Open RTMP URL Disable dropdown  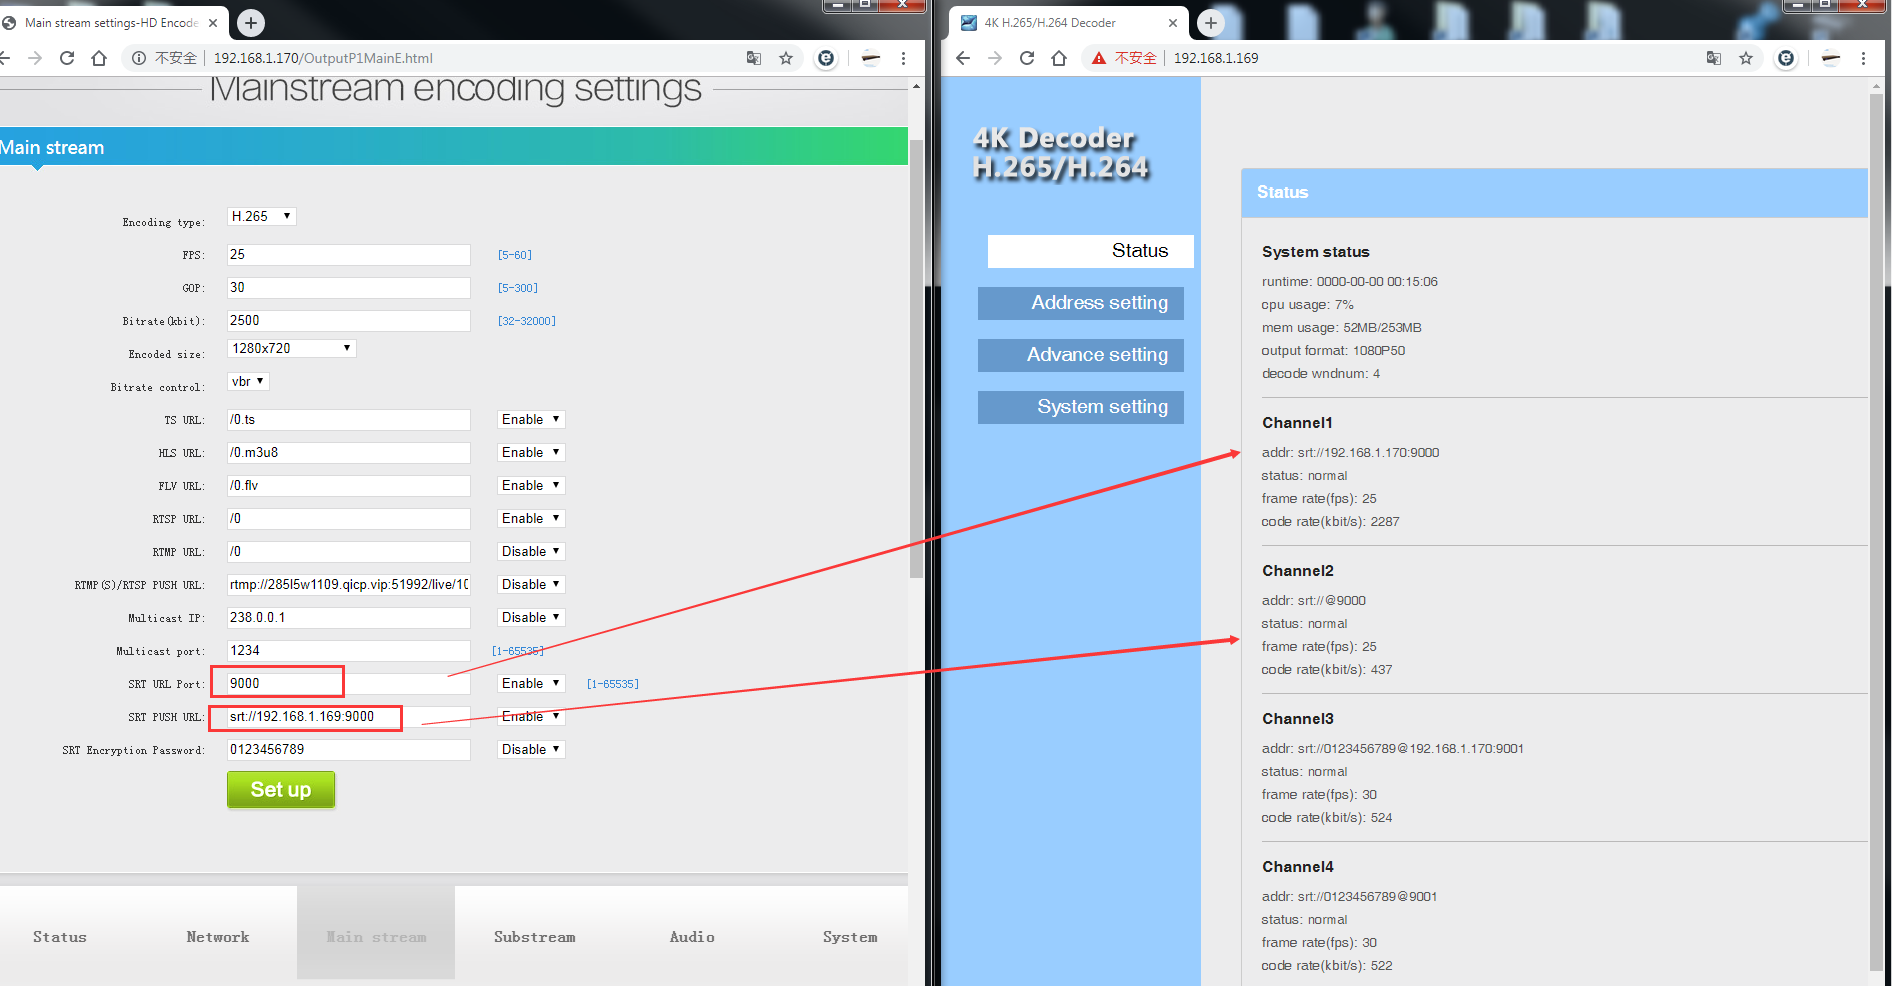coord(531,551)
